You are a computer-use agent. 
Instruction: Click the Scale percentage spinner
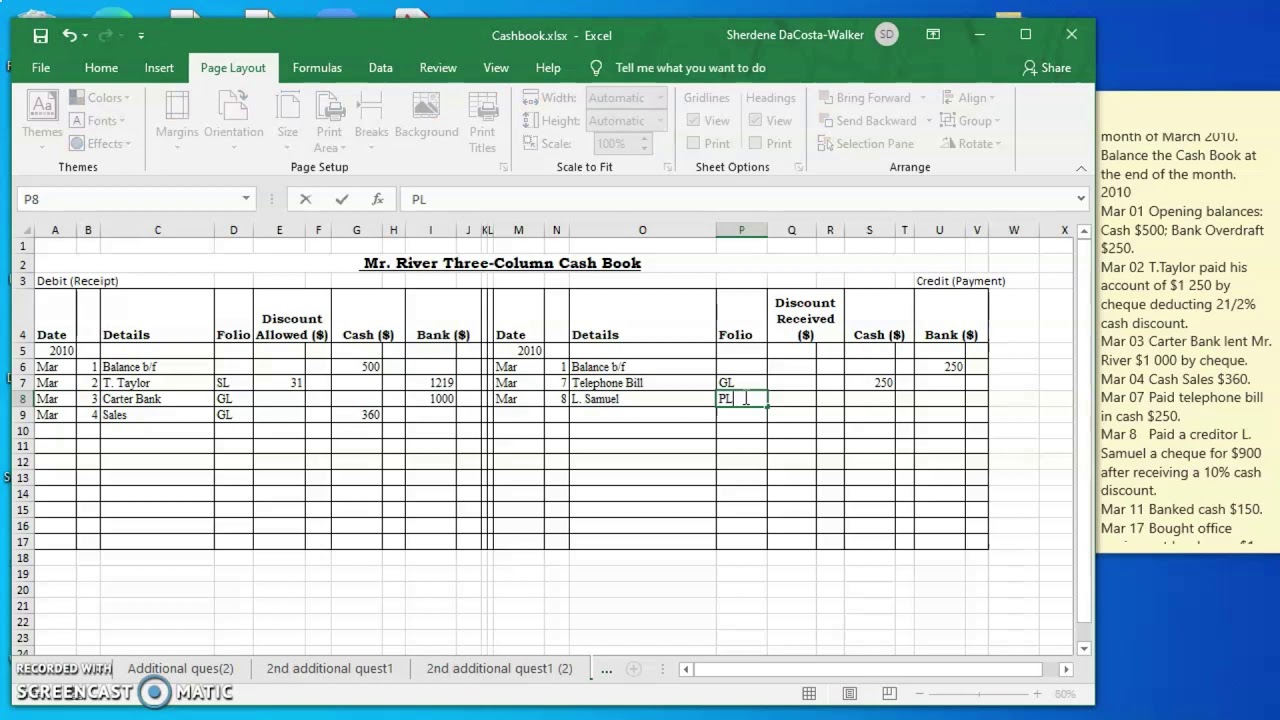(644, 144)
